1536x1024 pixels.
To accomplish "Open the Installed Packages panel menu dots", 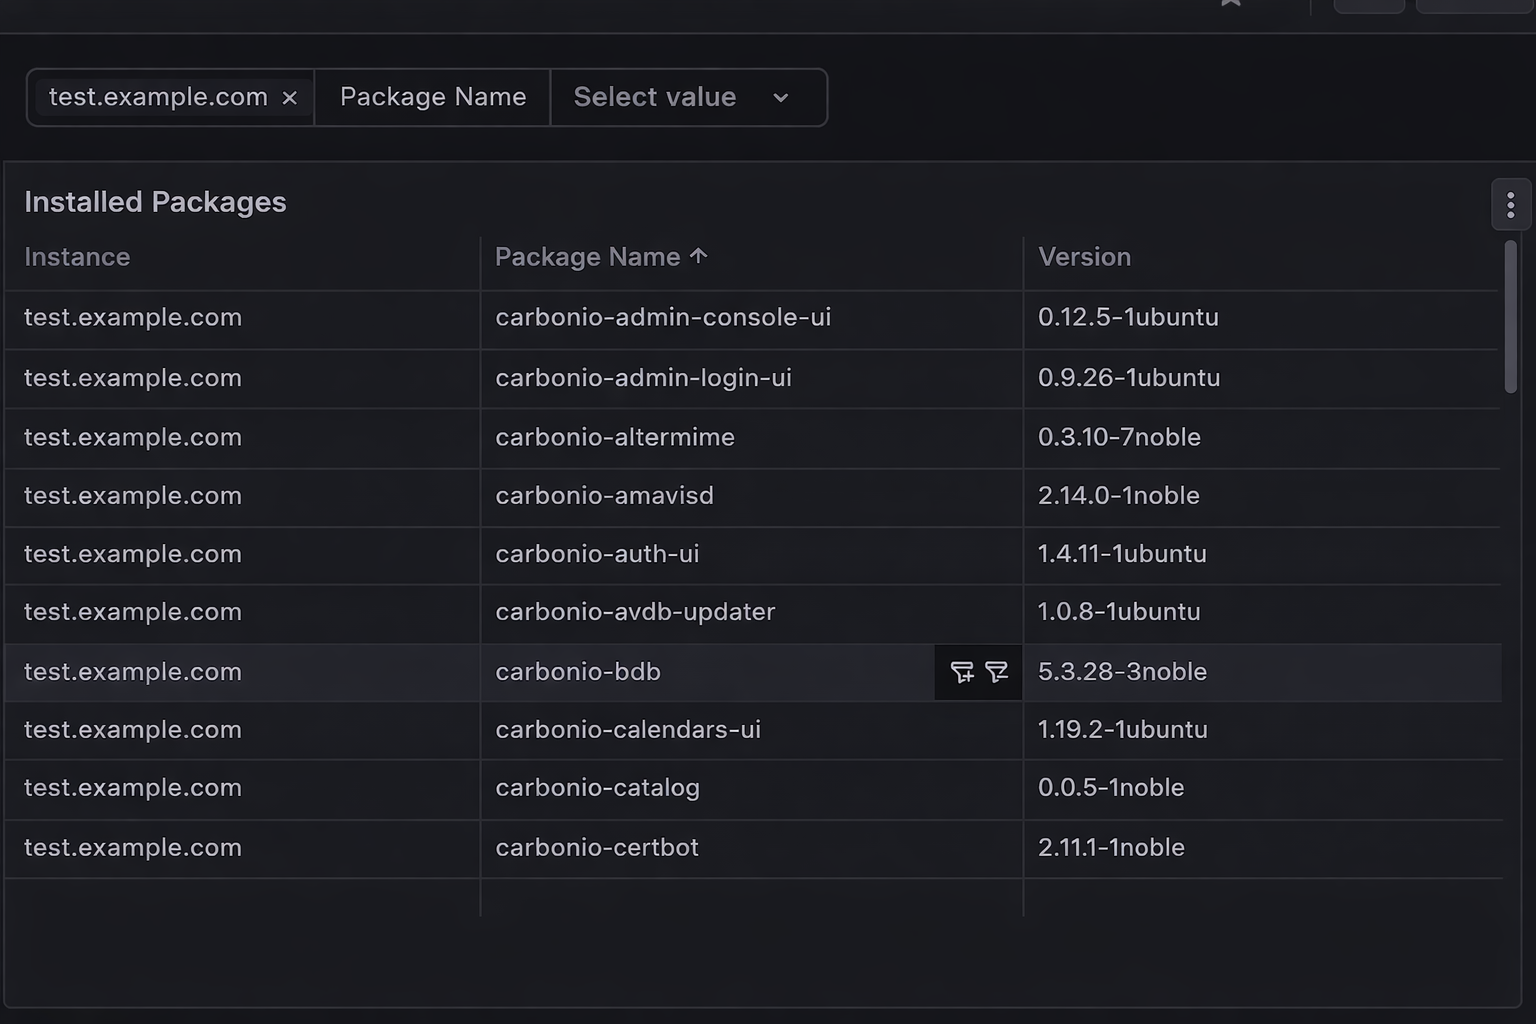I will point(1510,205).
